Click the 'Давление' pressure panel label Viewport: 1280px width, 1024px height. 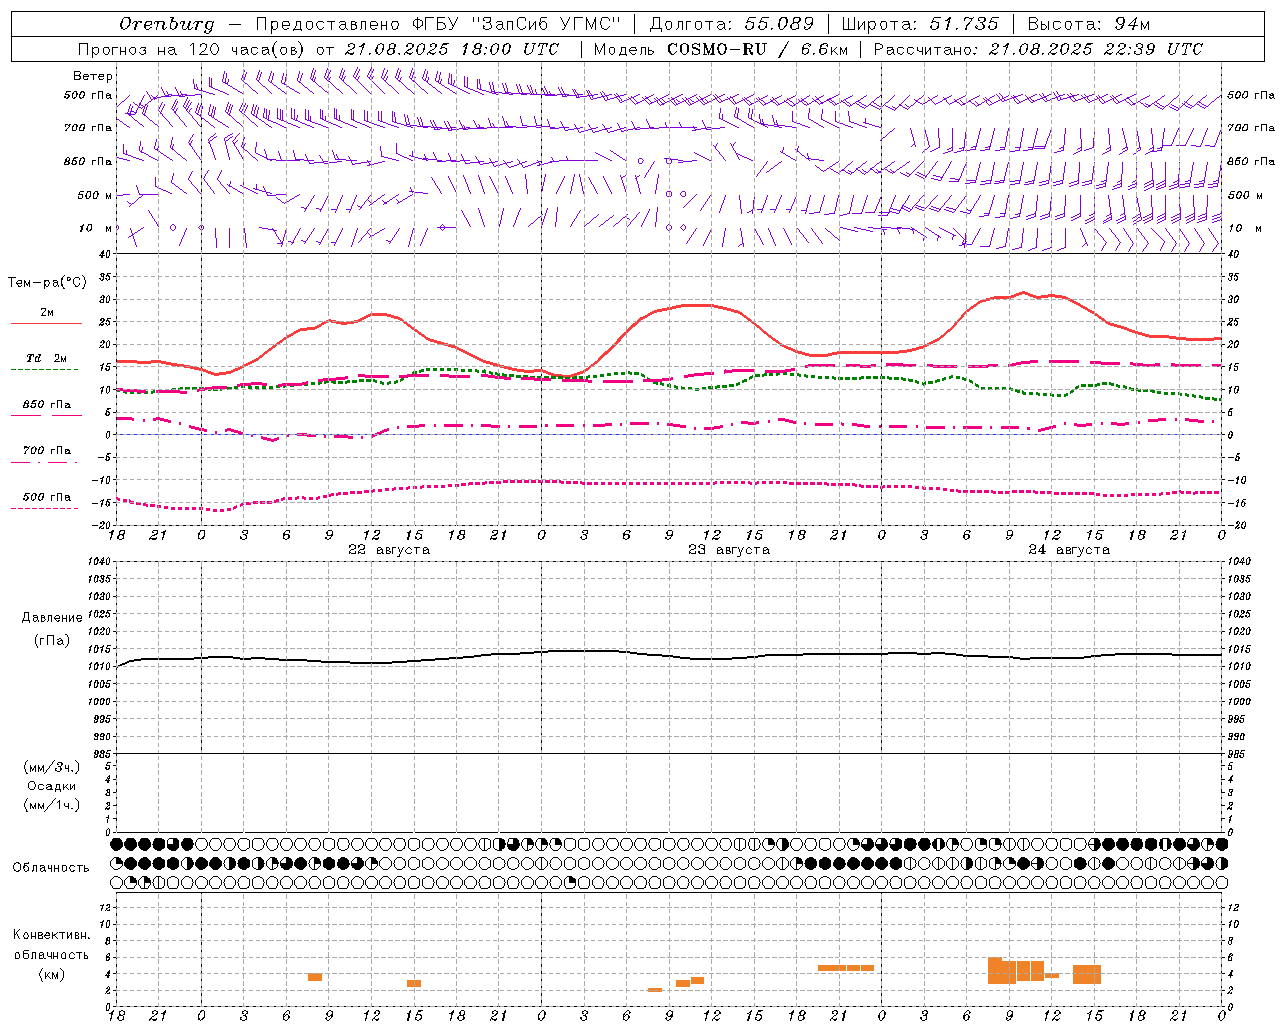click(52, 618)
